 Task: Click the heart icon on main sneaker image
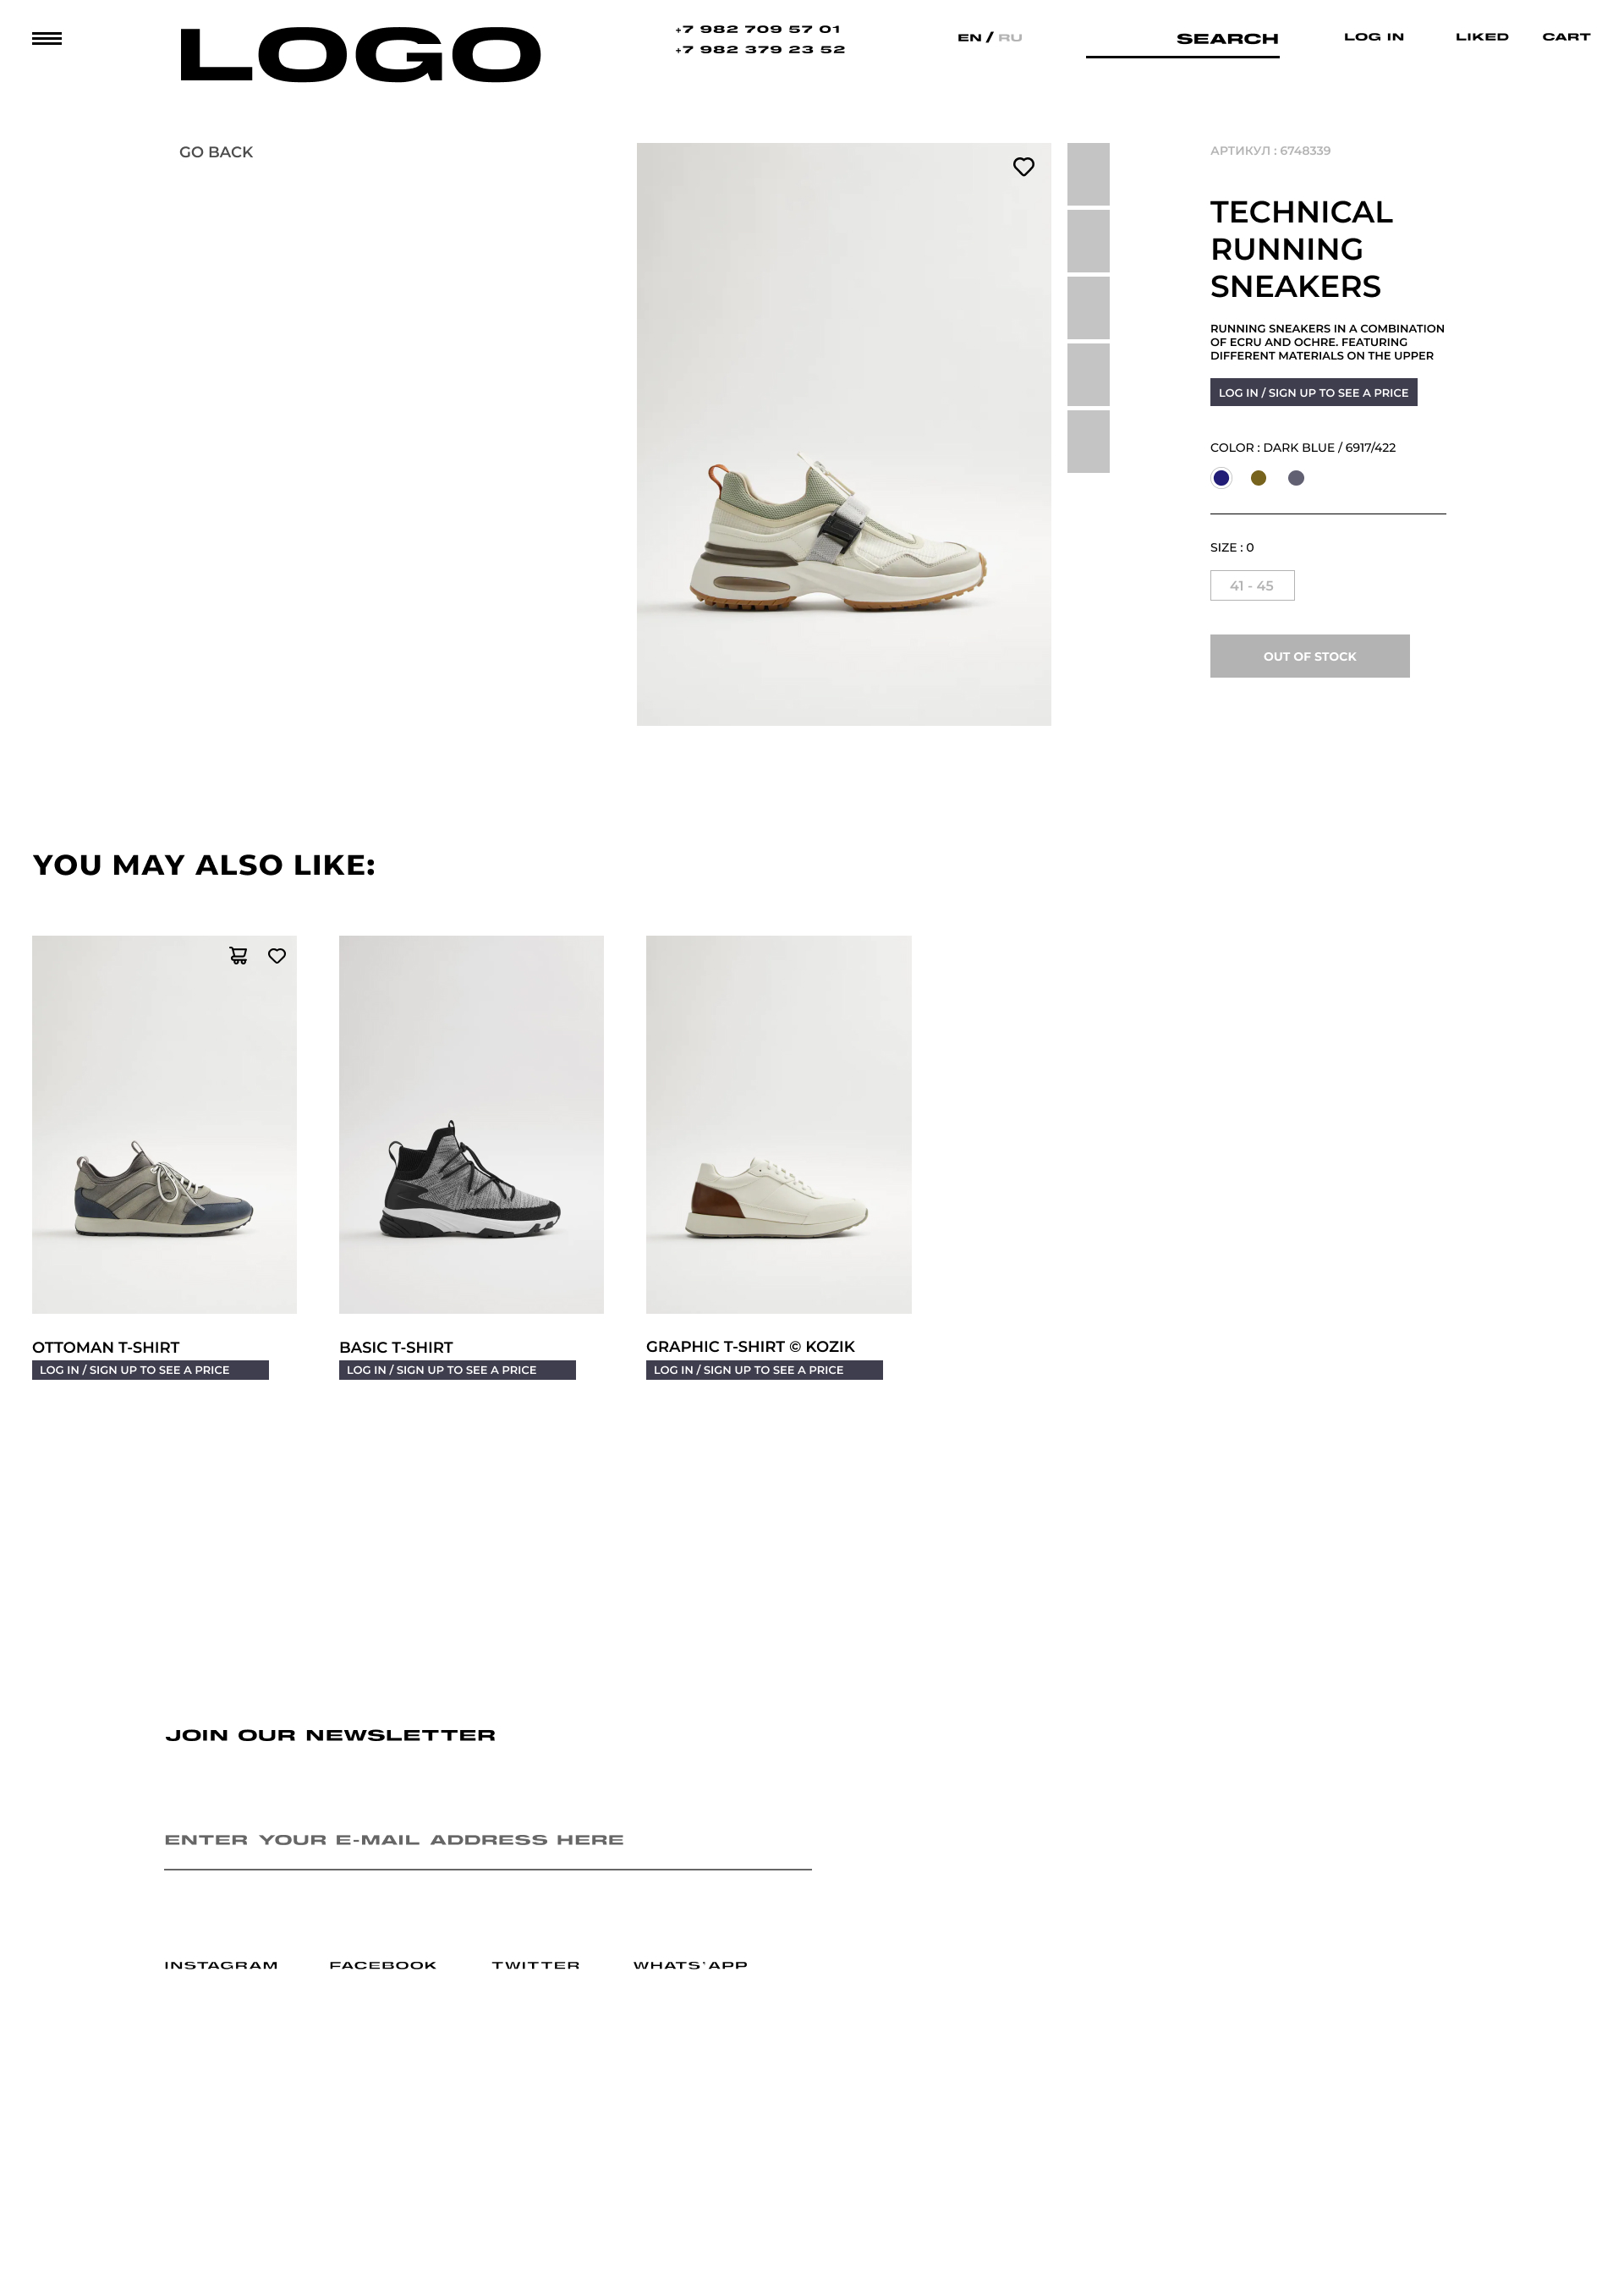click(1023, 167)
